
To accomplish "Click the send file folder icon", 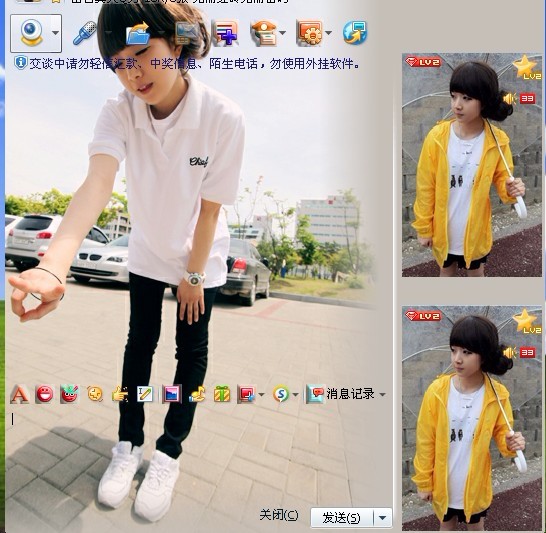I will click(x=138, y=33).
